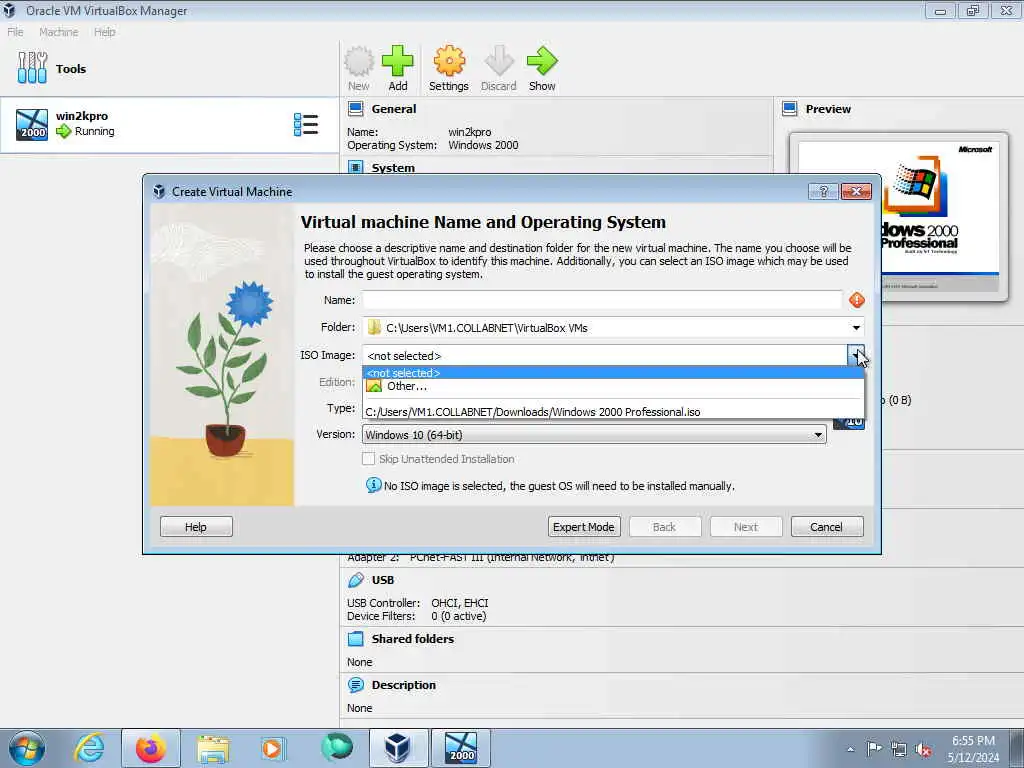Open File Explorer taskbar icon

coord(213,749)
